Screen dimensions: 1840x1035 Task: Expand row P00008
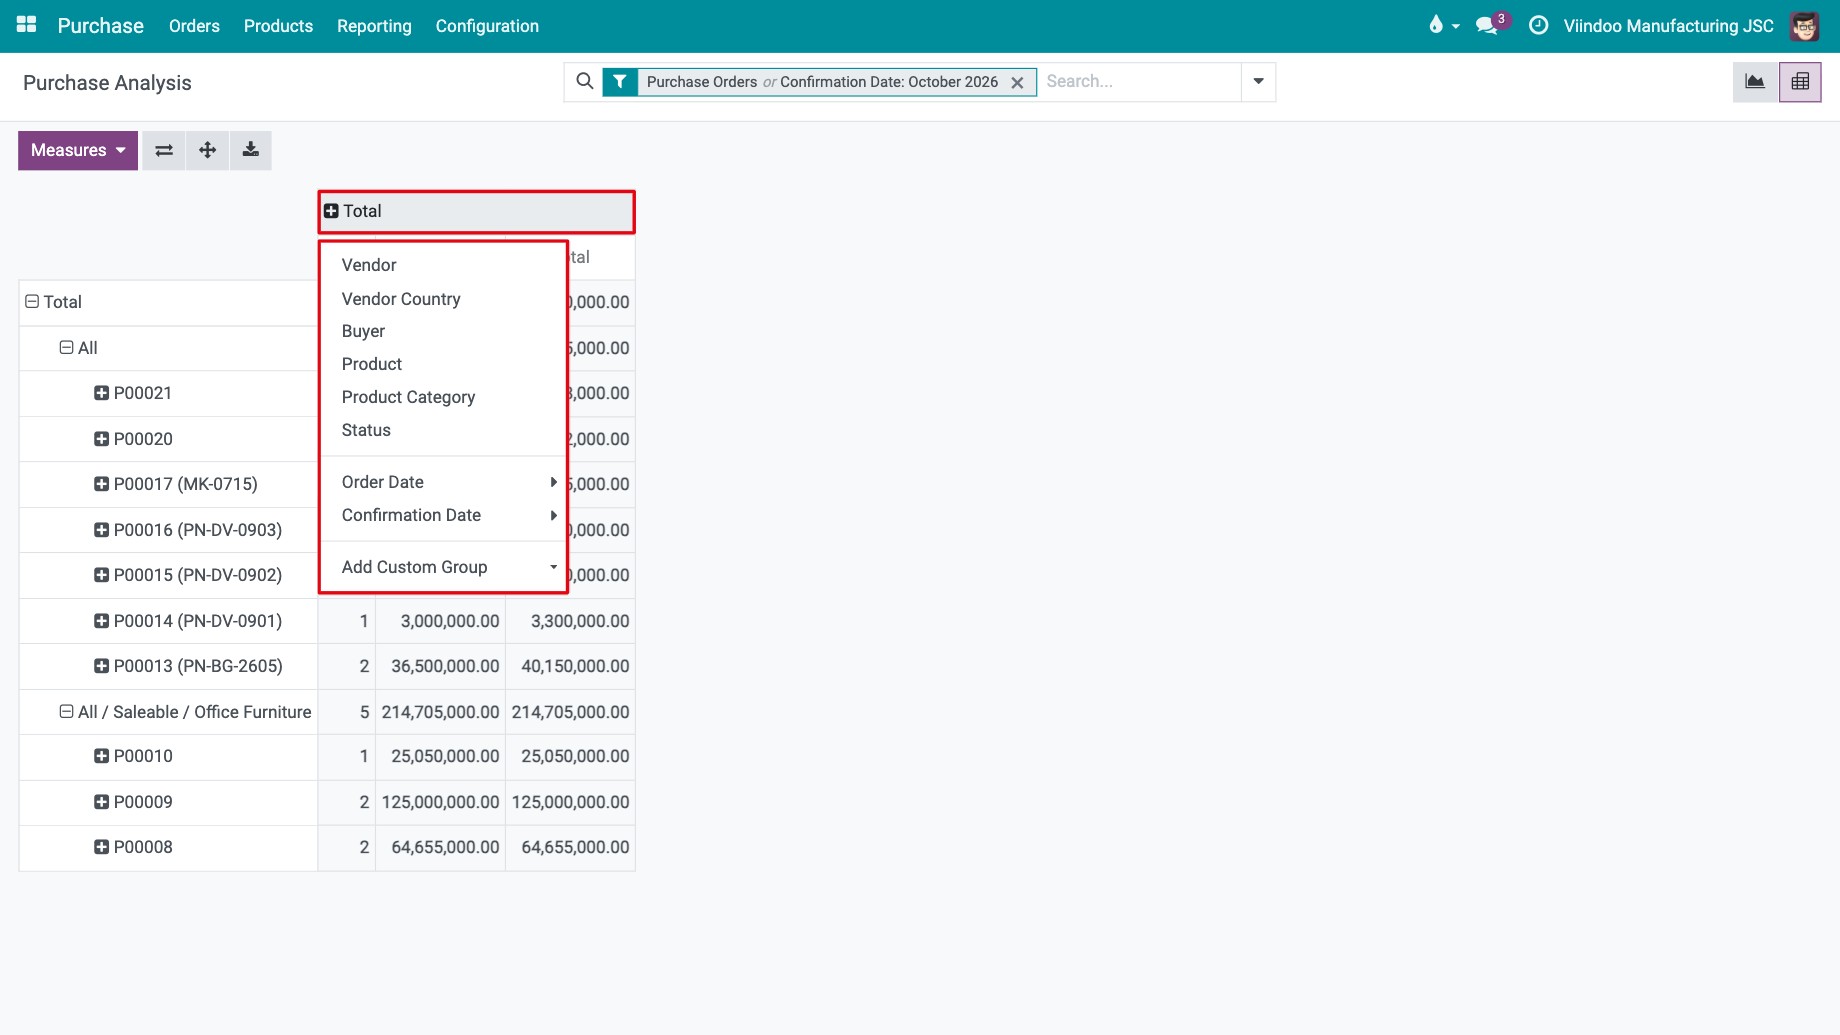click(101, 847)
